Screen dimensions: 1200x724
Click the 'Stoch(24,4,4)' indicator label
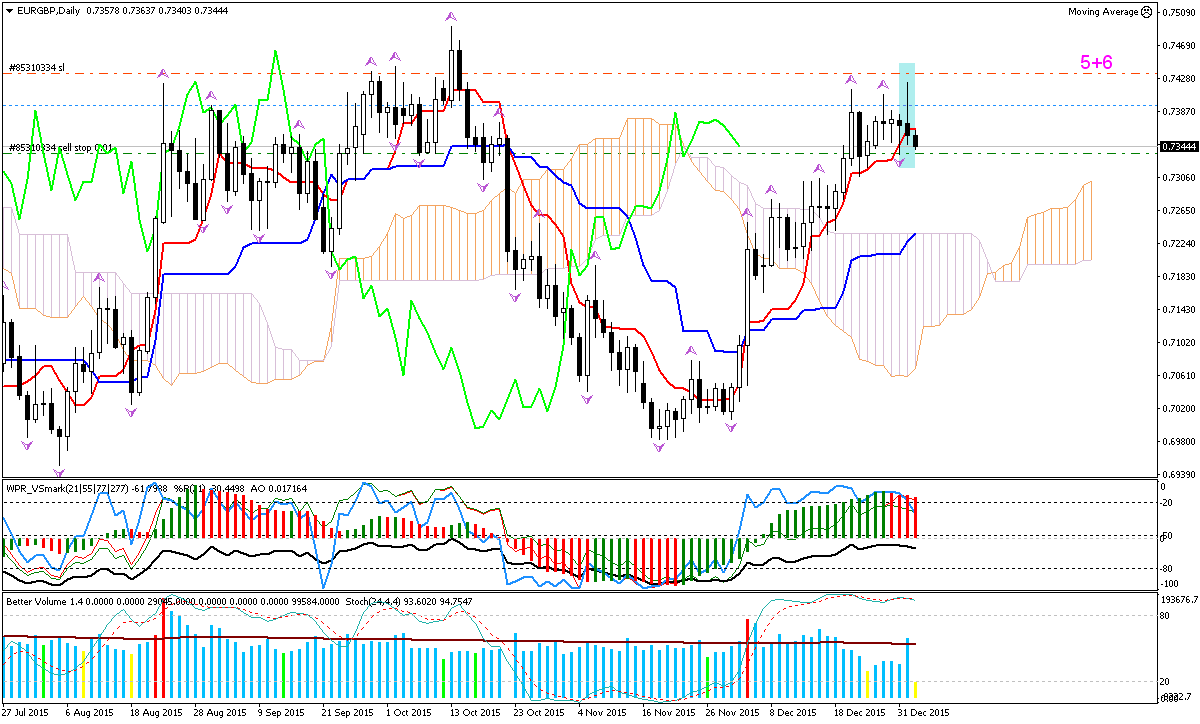tap(374, 601)
